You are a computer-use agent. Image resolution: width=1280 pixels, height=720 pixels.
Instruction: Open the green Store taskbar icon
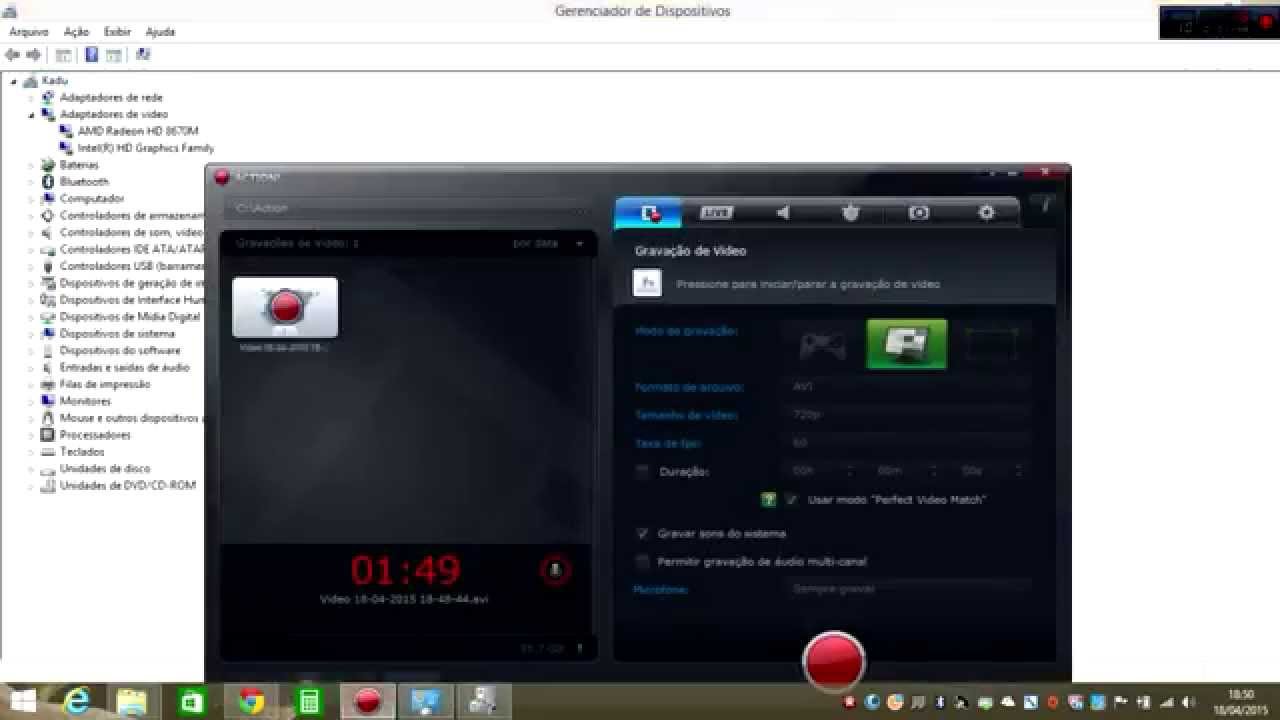[x=190, y=702]
